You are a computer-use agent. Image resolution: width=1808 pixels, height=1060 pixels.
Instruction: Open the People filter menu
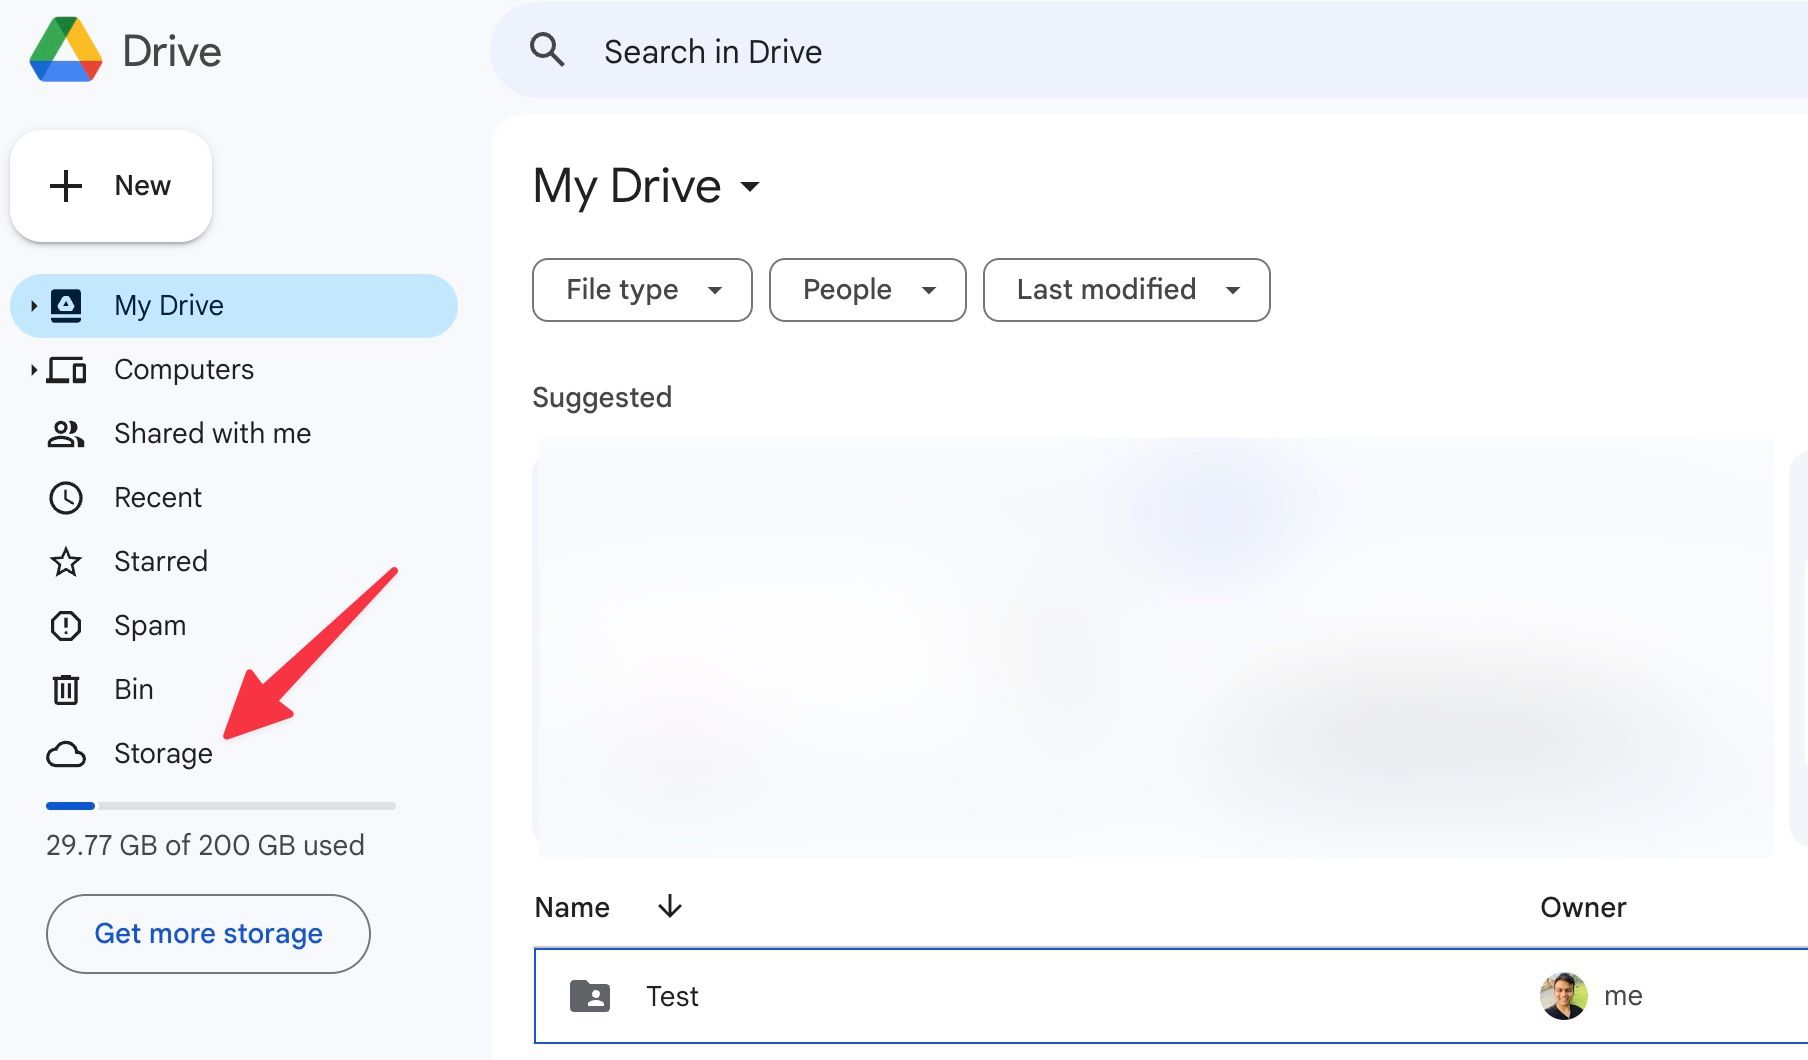pyautogui.click(x=866, y=290)
